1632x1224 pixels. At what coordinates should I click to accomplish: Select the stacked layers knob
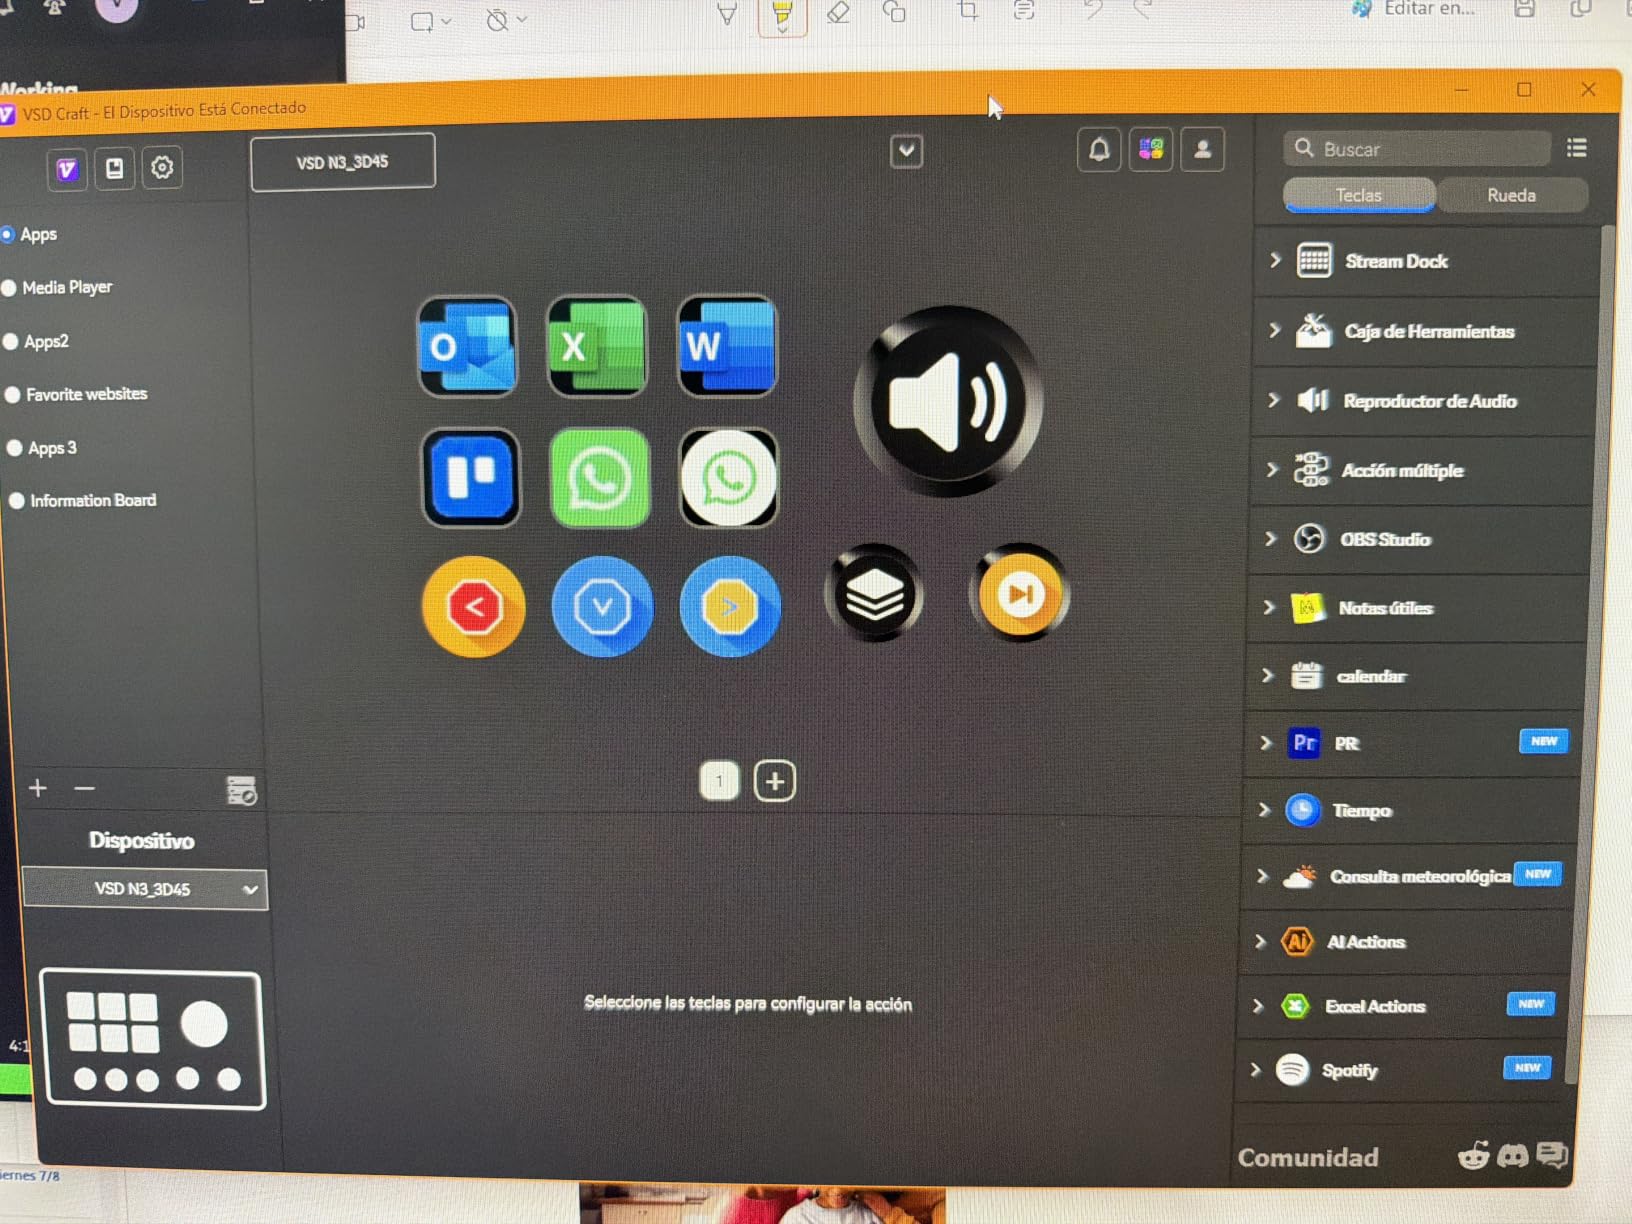pos(874,594)
